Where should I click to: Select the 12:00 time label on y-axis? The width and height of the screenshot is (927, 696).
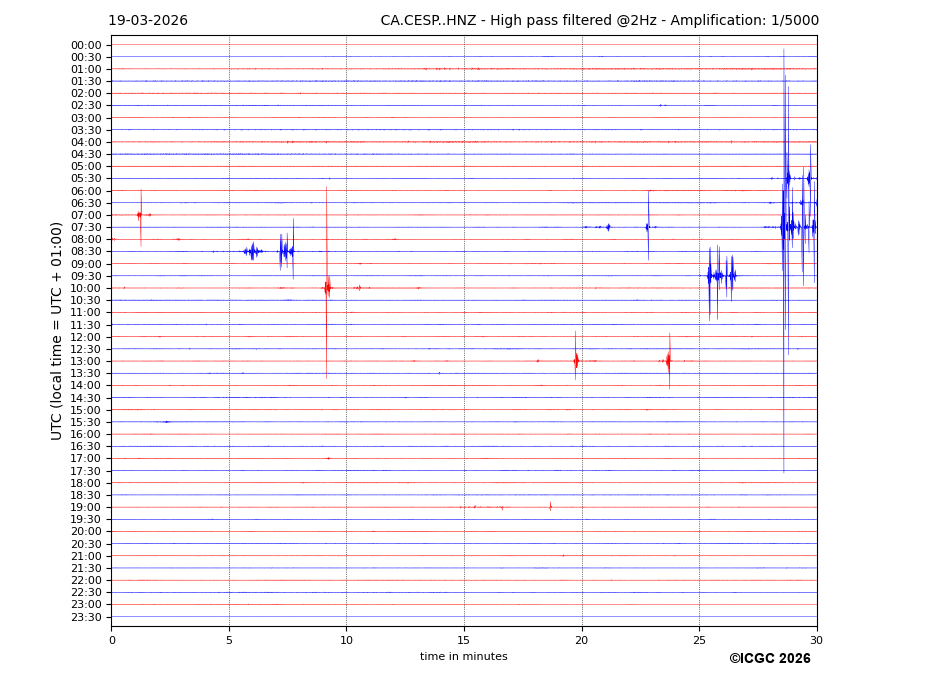pyautogui.click(x=86, y=337)
